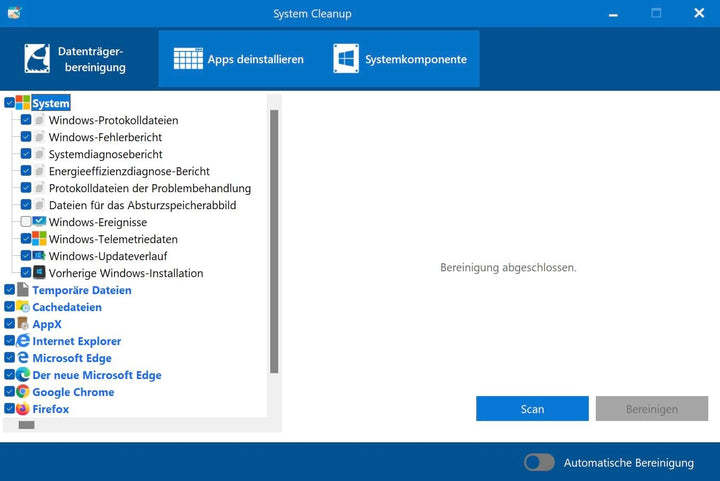Click the Firefox logo icon
The height and width of the screenshot is (481, 720).
[x=23, y=408]
